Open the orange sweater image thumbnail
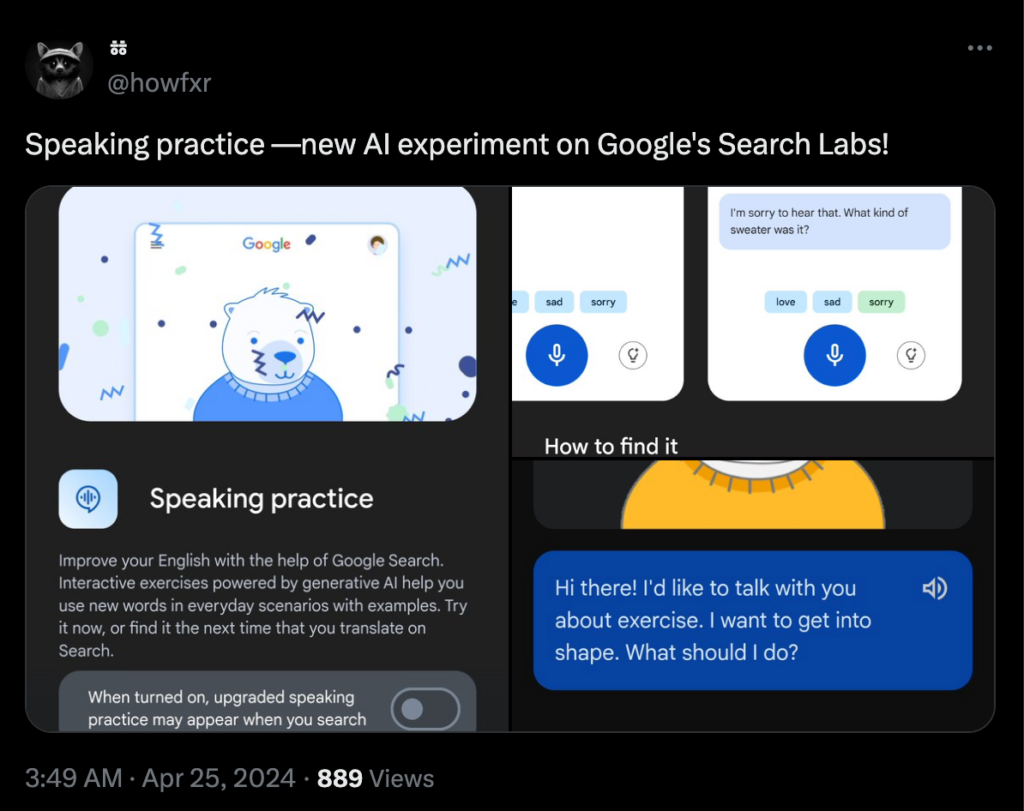Viewport: 1024px width, 811px height. [752, 494]
